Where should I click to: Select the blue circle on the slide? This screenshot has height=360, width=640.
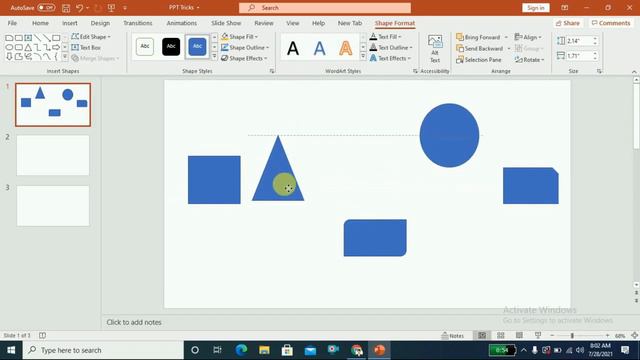(x=449, y=135)
